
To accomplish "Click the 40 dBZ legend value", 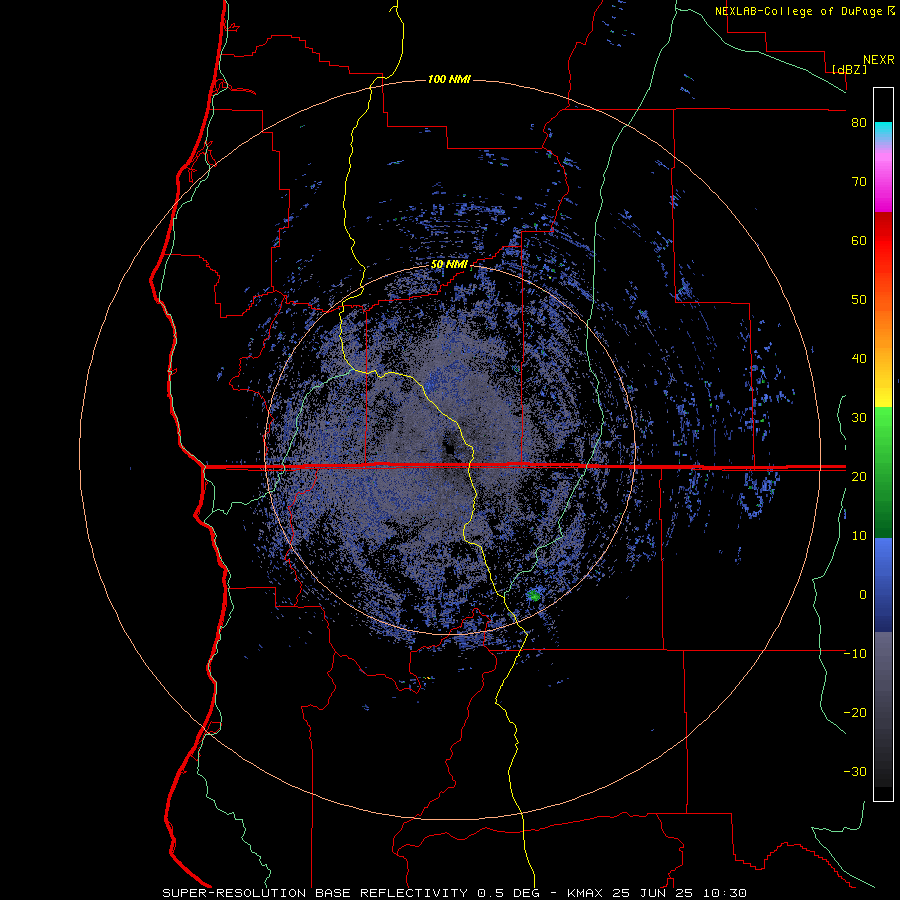I will tap(859, 359).
